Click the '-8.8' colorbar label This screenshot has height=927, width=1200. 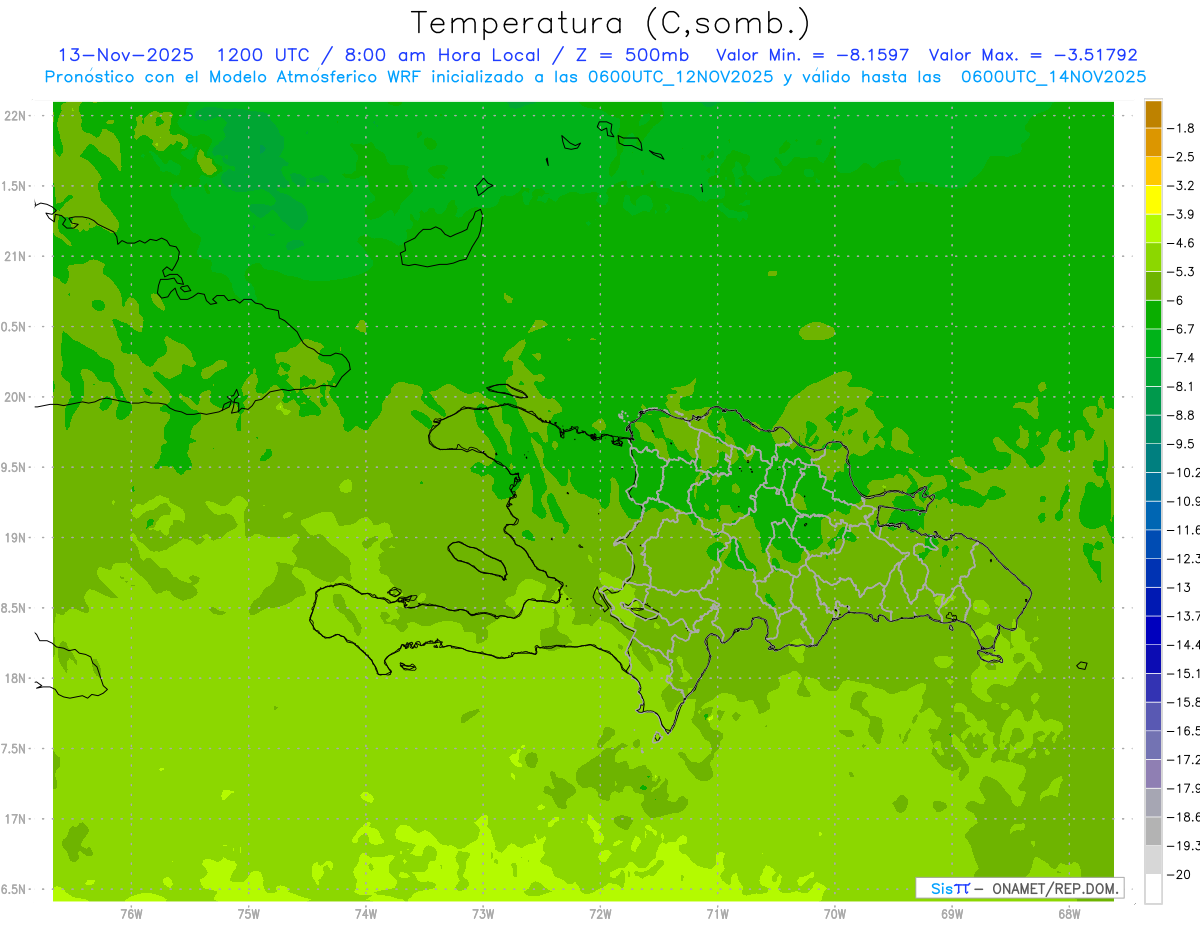[x=1180, y=415]
